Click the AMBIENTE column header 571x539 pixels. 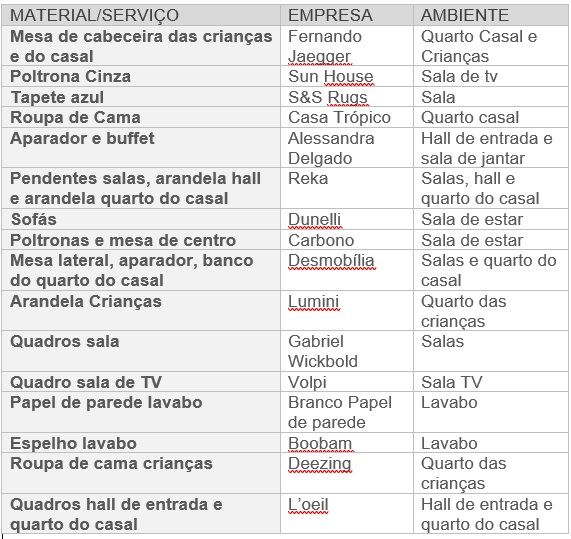491,15
